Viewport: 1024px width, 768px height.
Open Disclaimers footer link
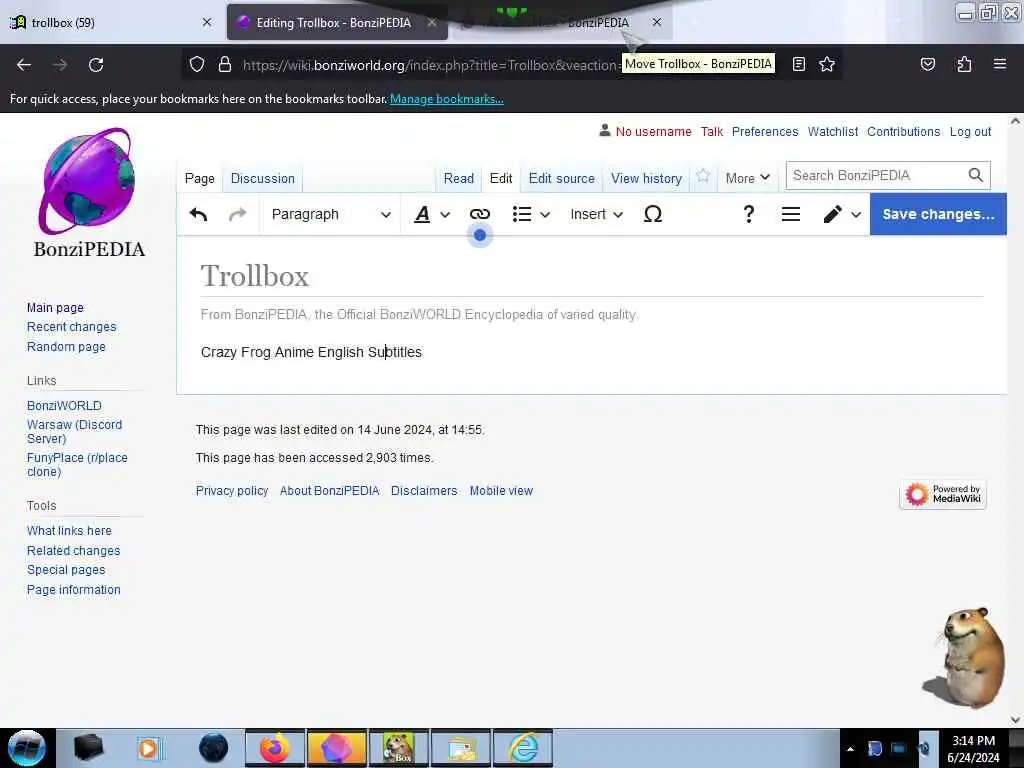(x=424, y=490)
